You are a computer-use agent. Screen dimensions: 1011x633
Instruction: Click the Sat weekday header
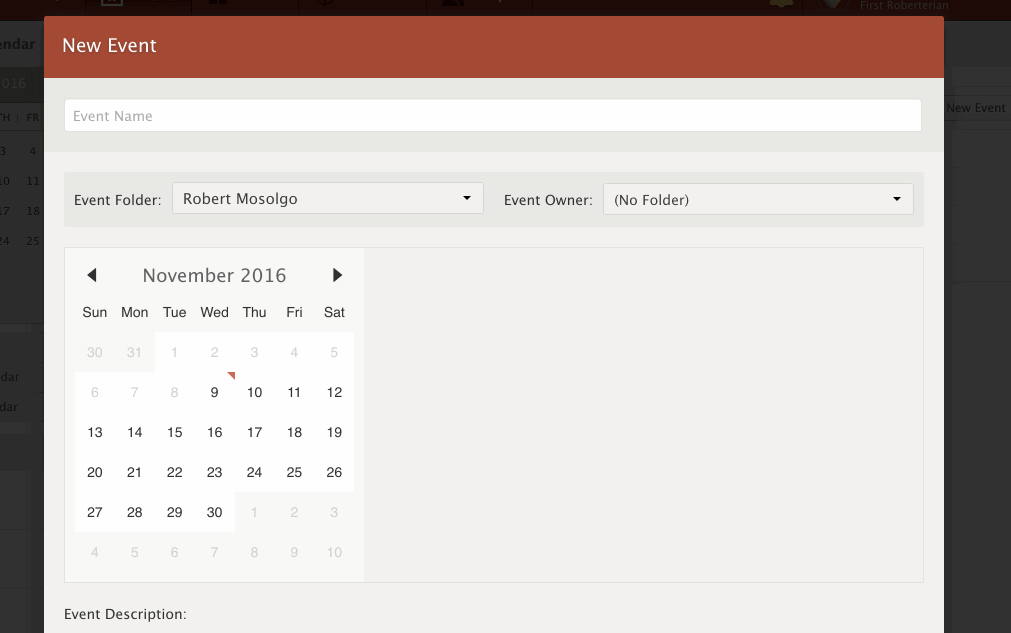(x=334, y=312)
